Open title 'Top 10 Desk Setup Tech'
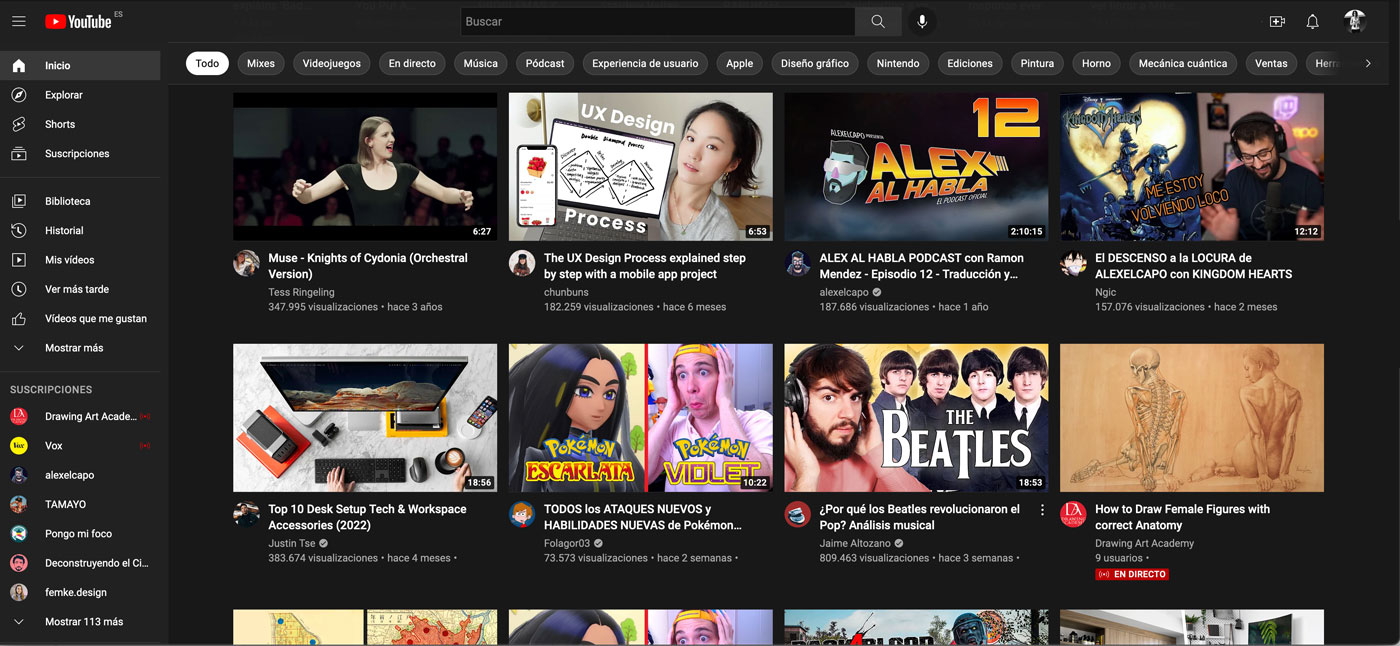The image size is (1400, 646). pyautogui.click(x=367, y=517)
